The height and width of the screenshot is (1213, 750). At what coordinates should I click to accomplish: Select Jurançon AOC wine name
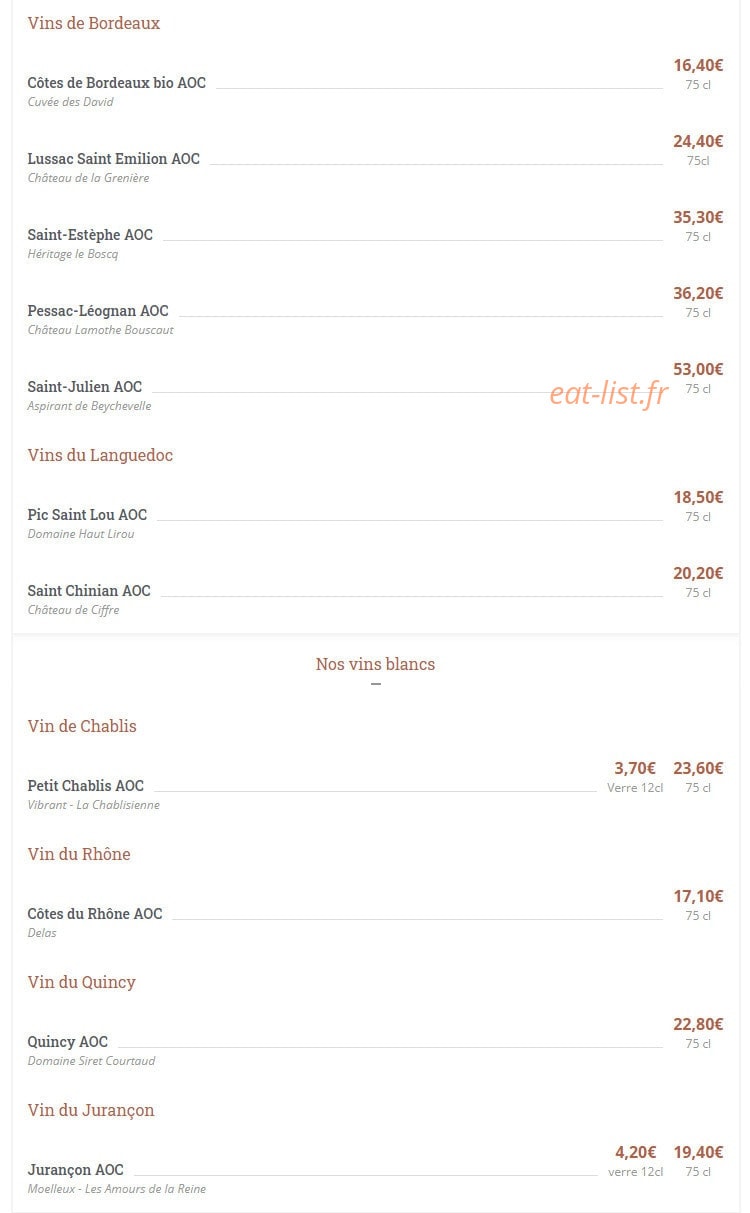[76, 1170]
